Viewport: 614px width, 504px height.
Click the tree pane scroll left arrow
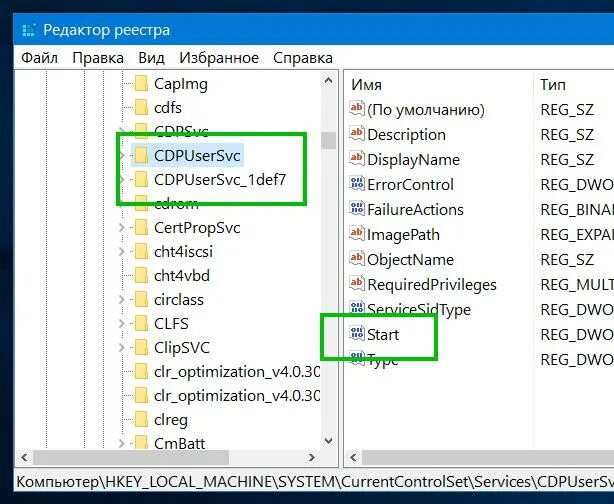24,457
